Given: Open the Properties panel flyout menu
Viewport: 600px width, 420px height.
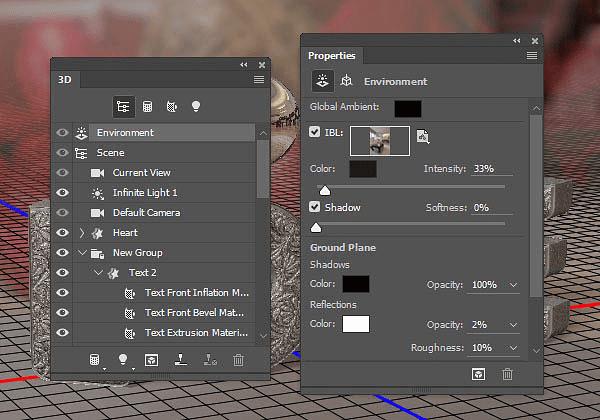Looking at the screenshot, I should point(532,56).
